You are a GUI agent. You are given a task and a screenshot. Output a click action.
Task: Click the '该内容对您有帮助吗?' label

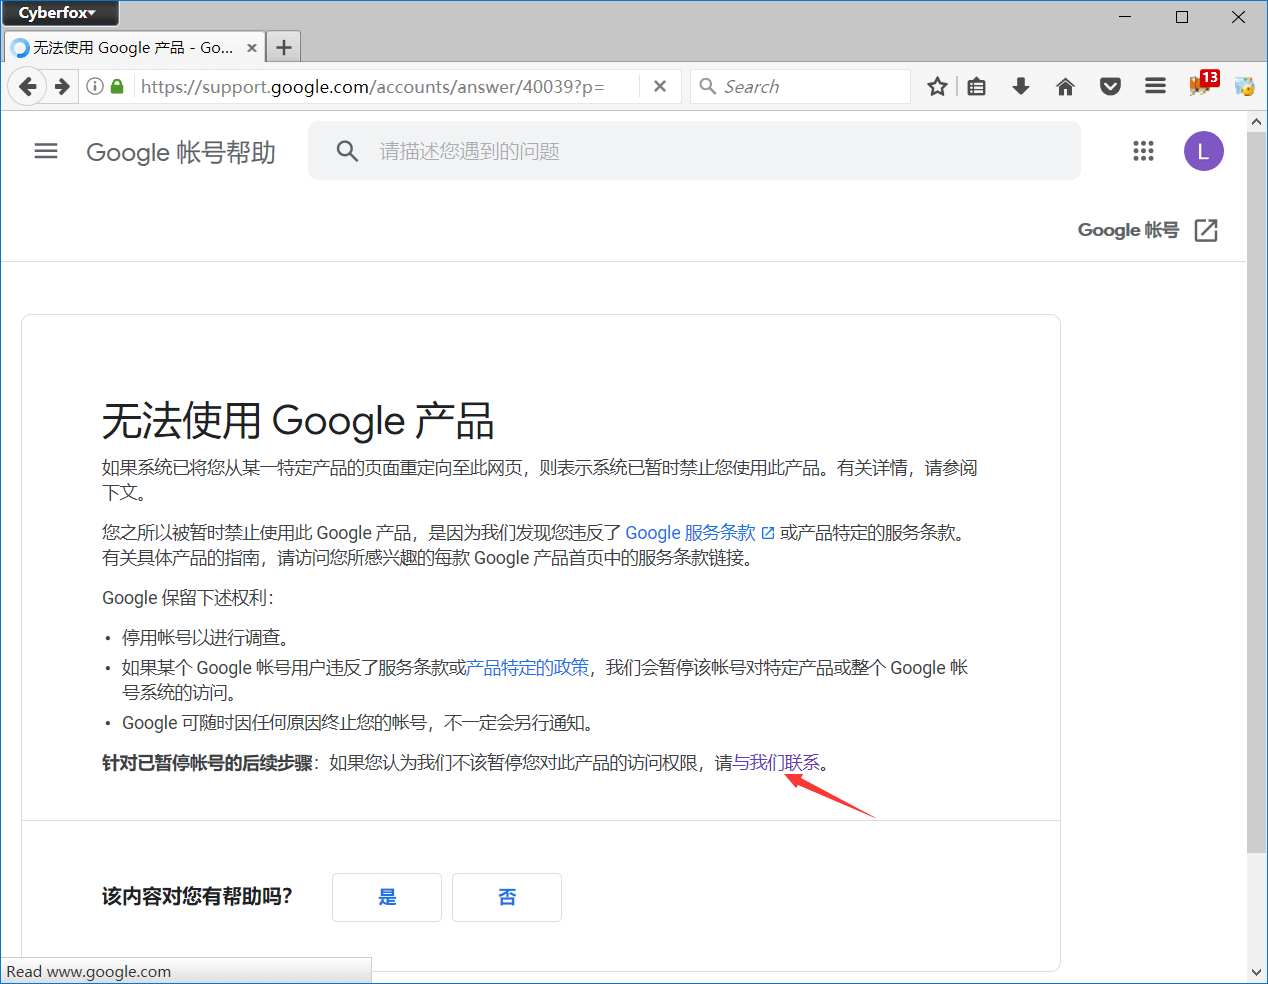pyautogui.click(x=197, y=897)
